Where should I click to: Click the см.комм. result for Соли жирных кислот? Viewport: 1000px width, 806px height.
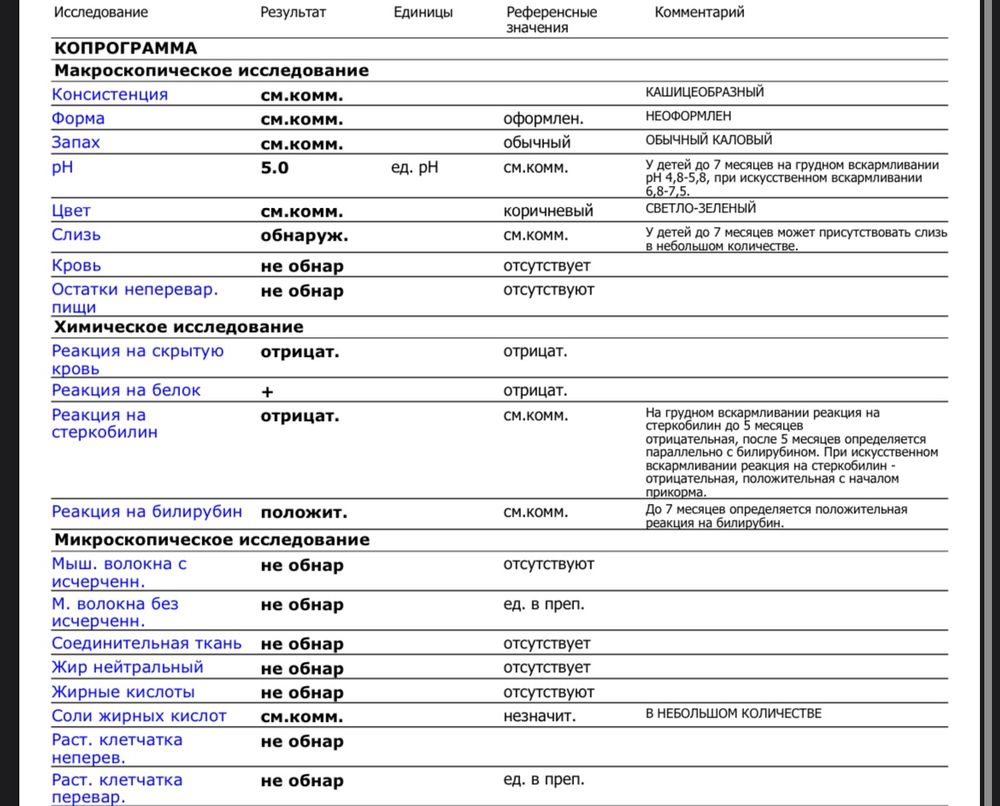pyautogui.click(x=302, y=717)
